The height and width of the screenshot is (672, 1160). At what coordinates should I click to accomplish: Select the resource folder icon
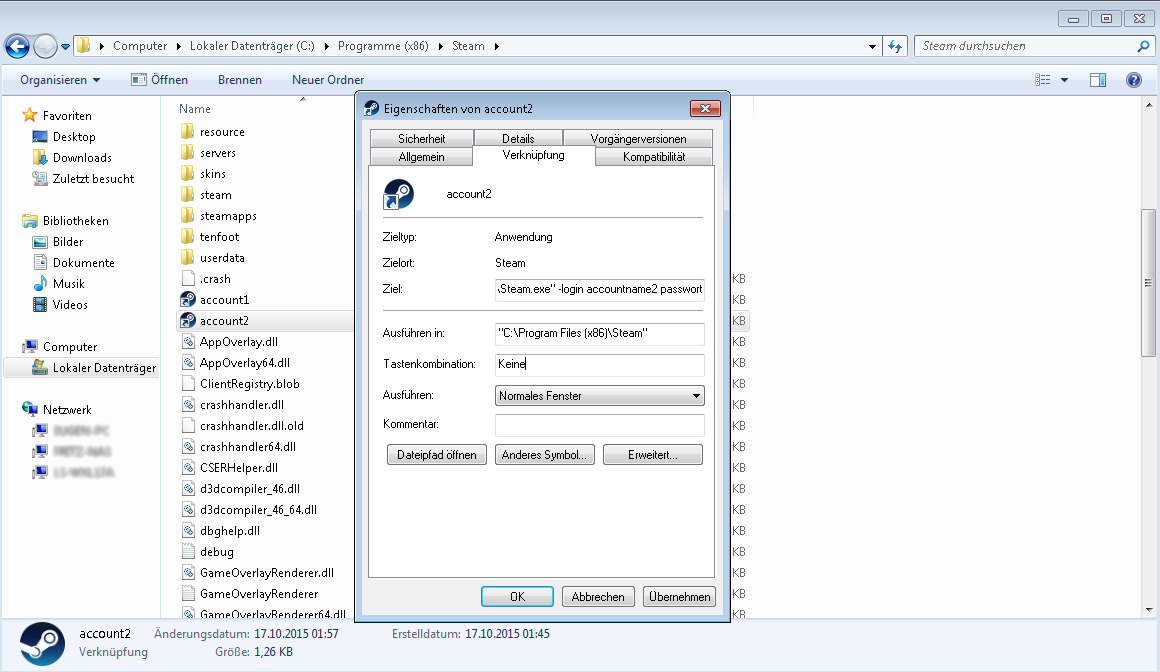(x=188, y=132)
